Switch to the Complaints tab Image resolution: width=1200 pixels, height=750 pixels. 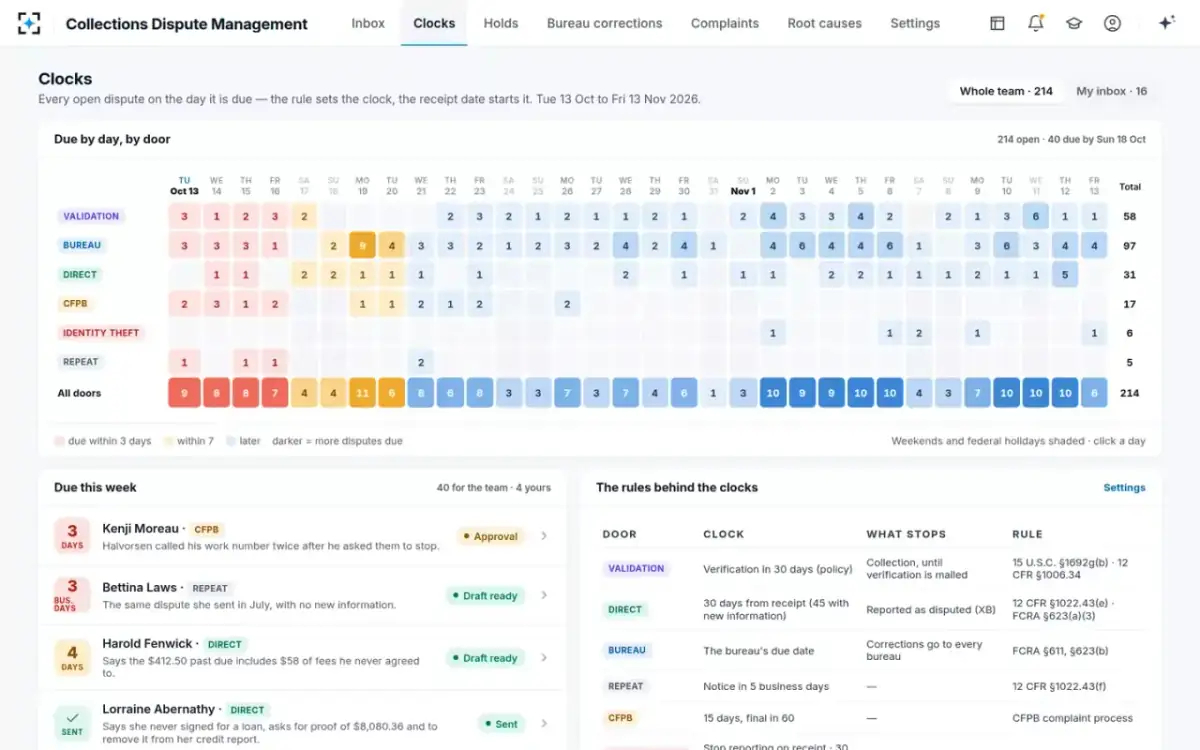(x=725, y=23)
